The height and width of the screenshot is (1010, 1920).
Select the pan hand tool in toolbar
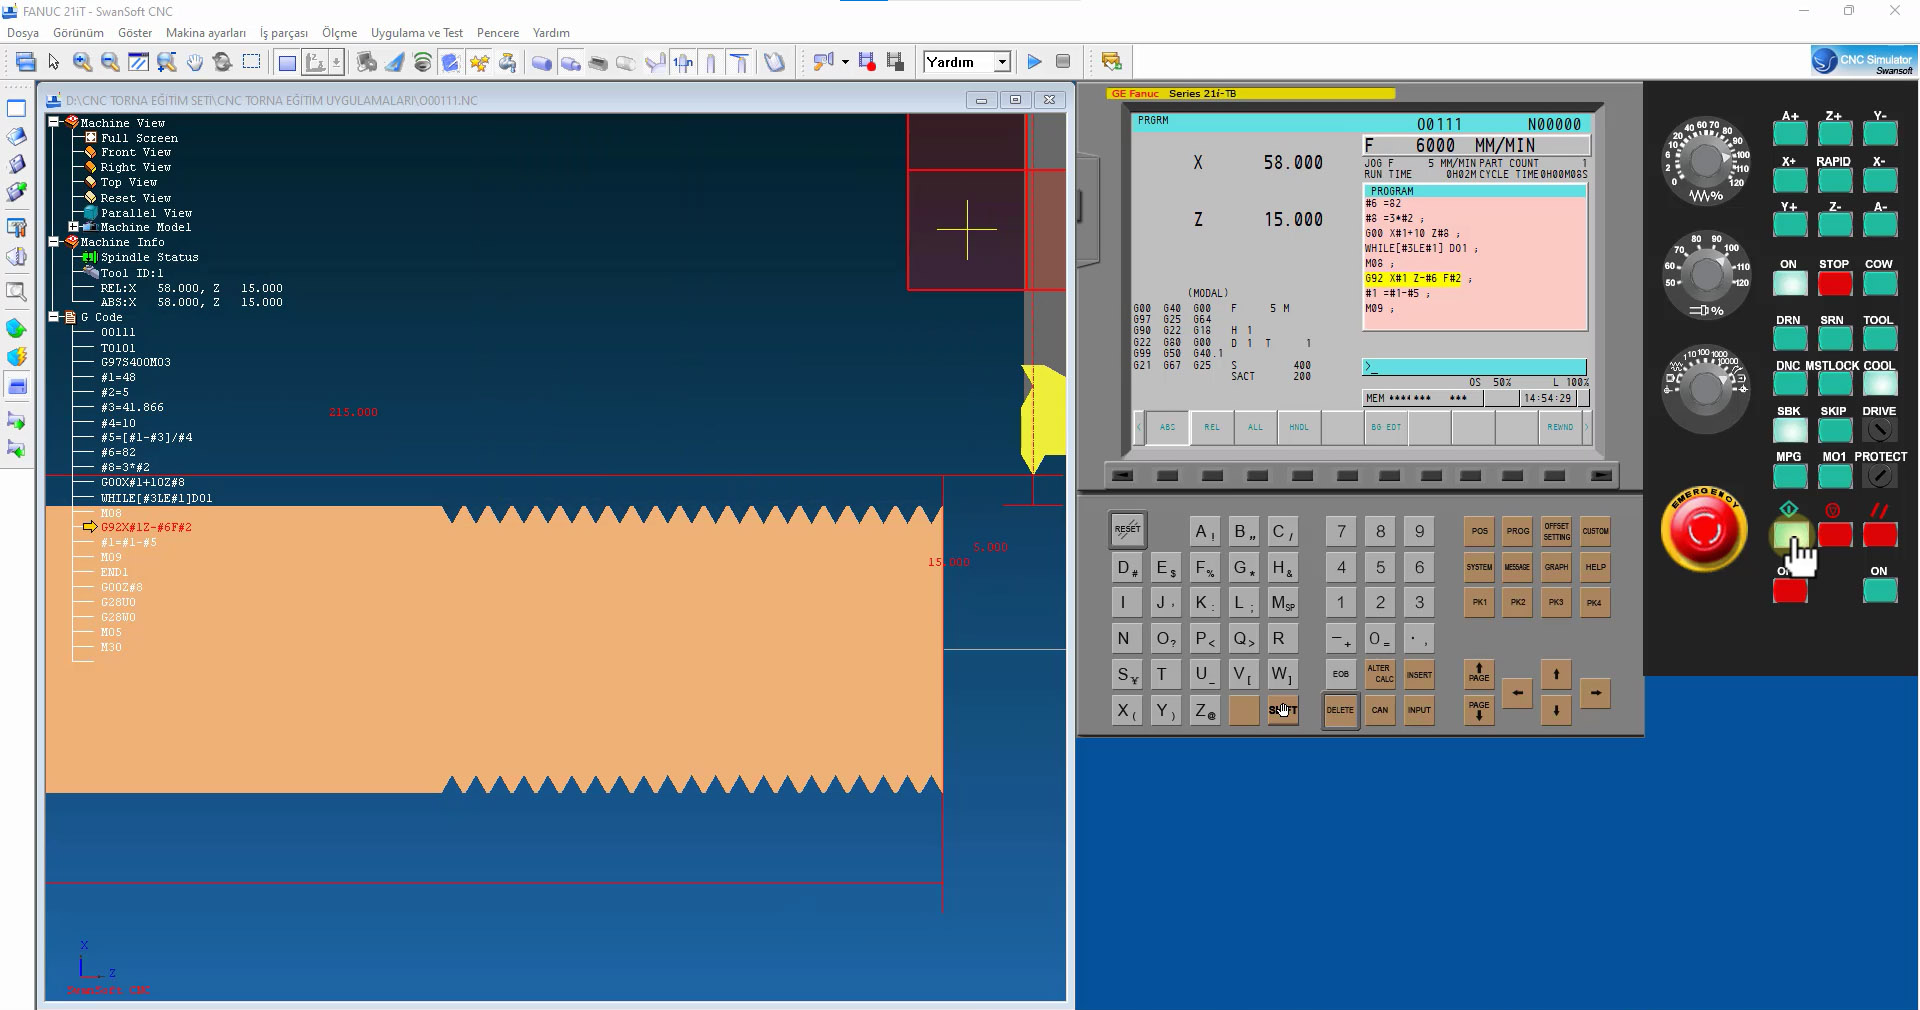pos(194,62)
